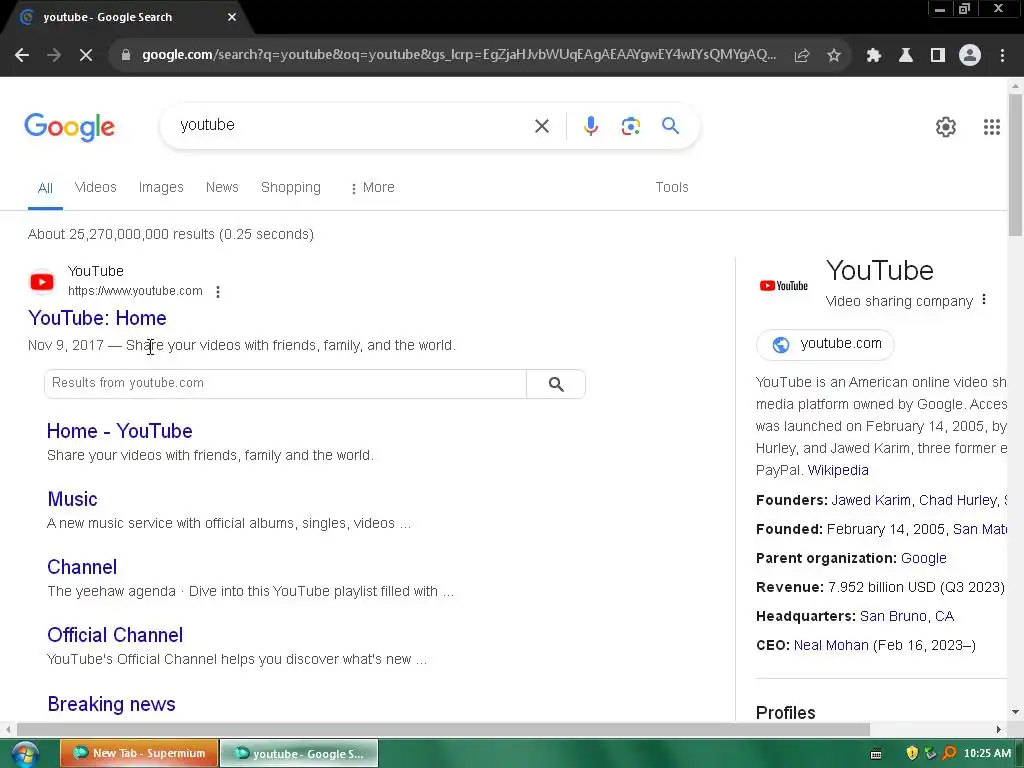Click the youtube.com website button
Screen dimensions: 1024x768
tap(825, 344)
